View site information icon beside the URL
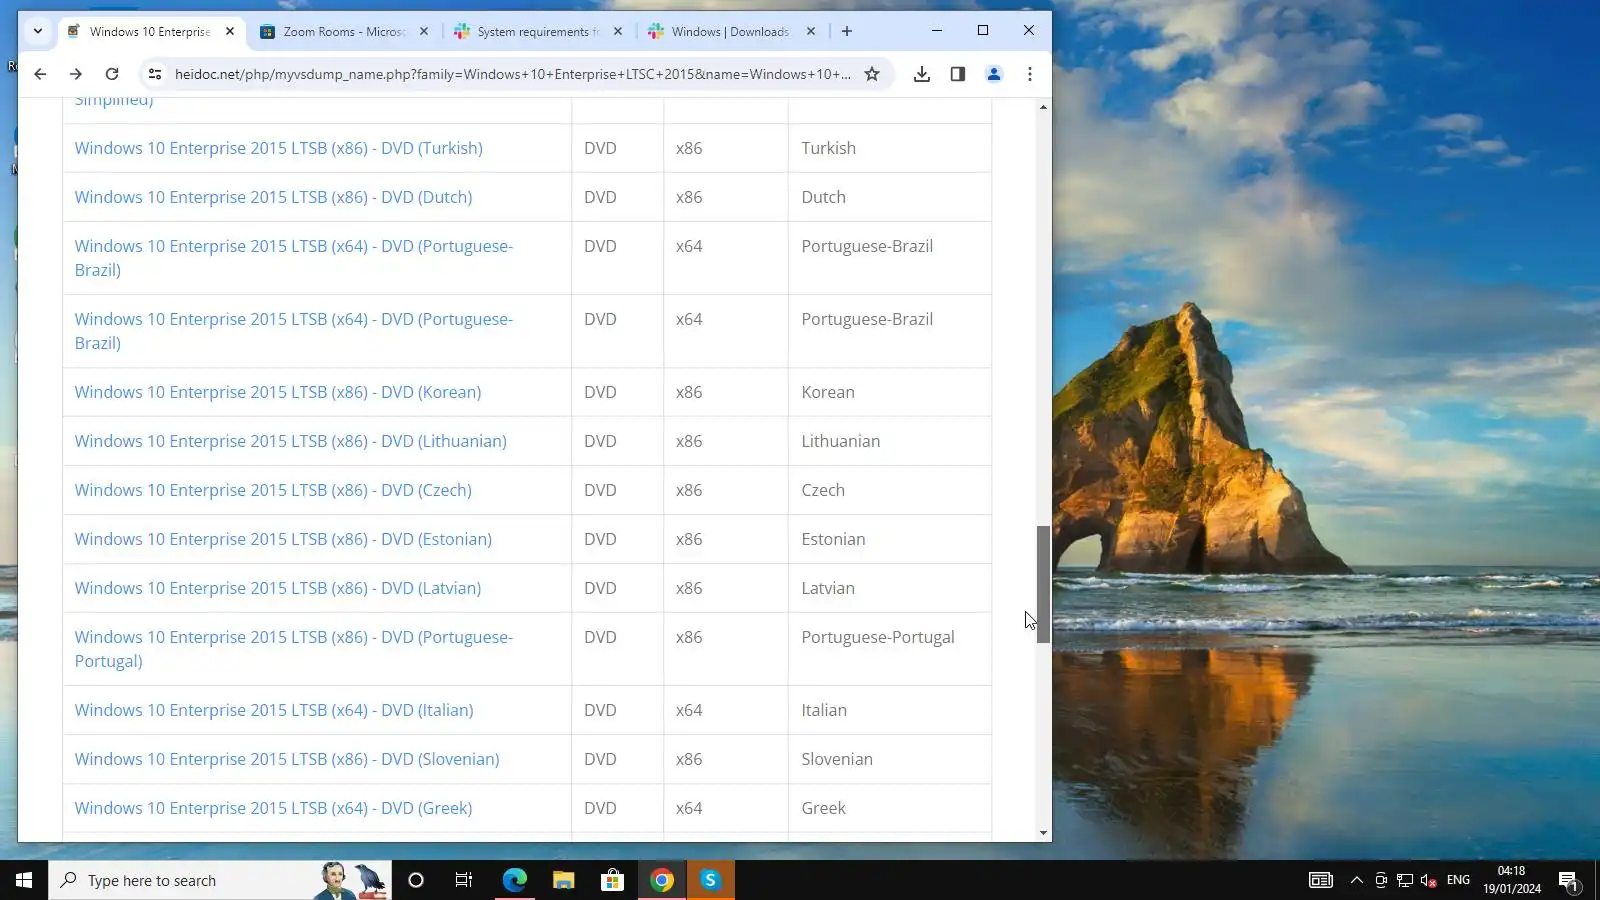Screen dimensions: 1600x900 pyautogui.click(x=155, y=74)
